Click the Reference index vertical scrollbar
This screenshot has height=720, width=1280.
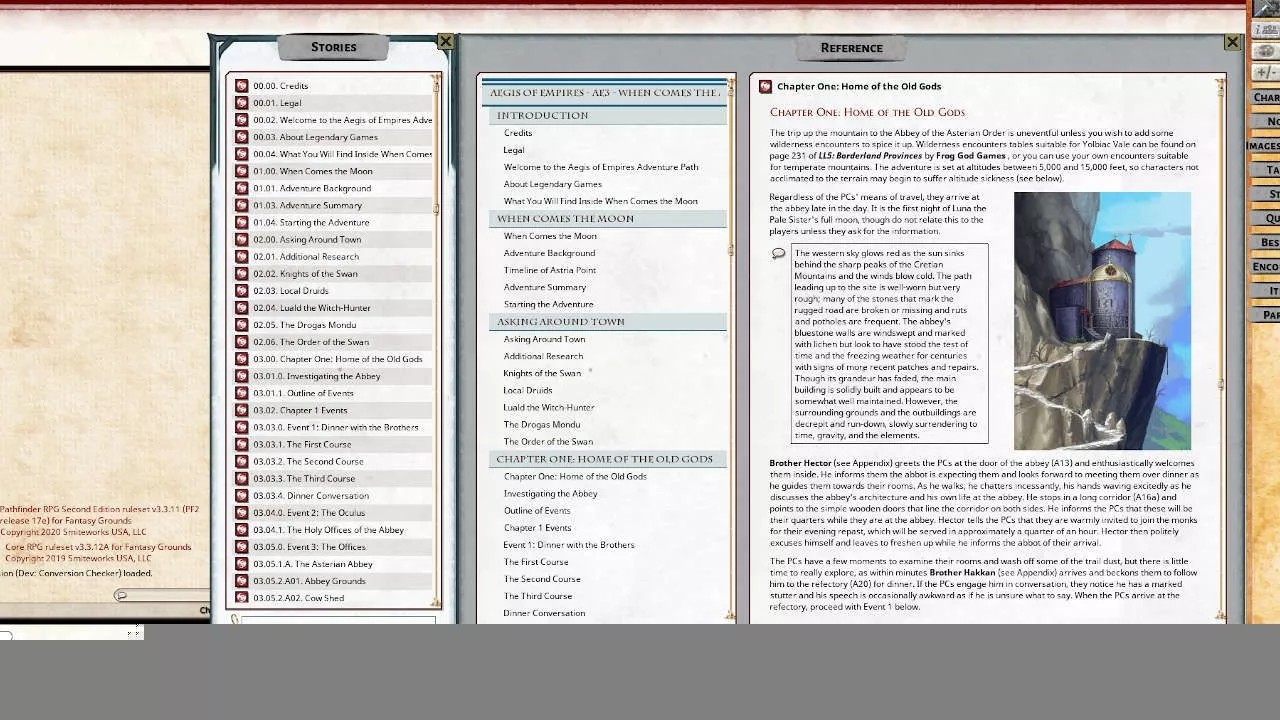(x=731, y=350)
